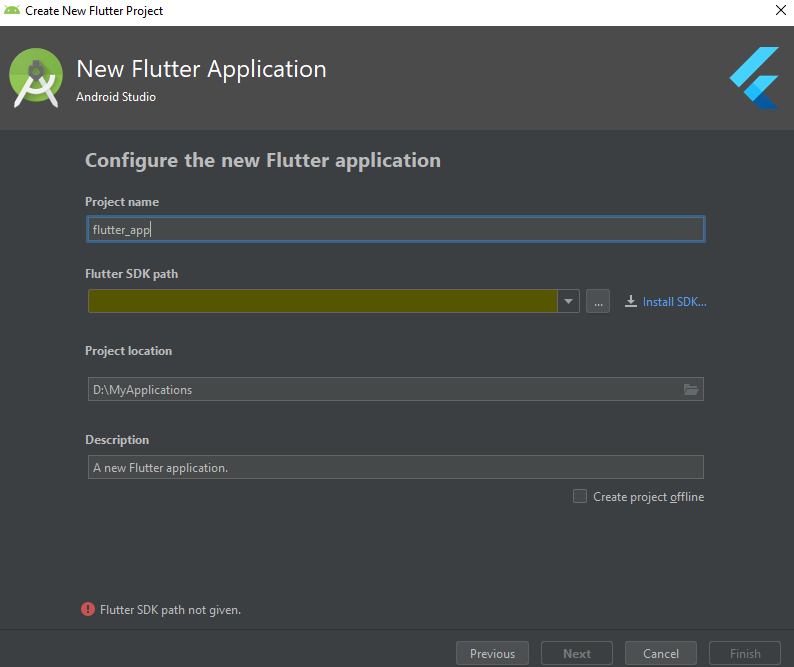Cancel the new Flutter project wizard

click(661, 653)
